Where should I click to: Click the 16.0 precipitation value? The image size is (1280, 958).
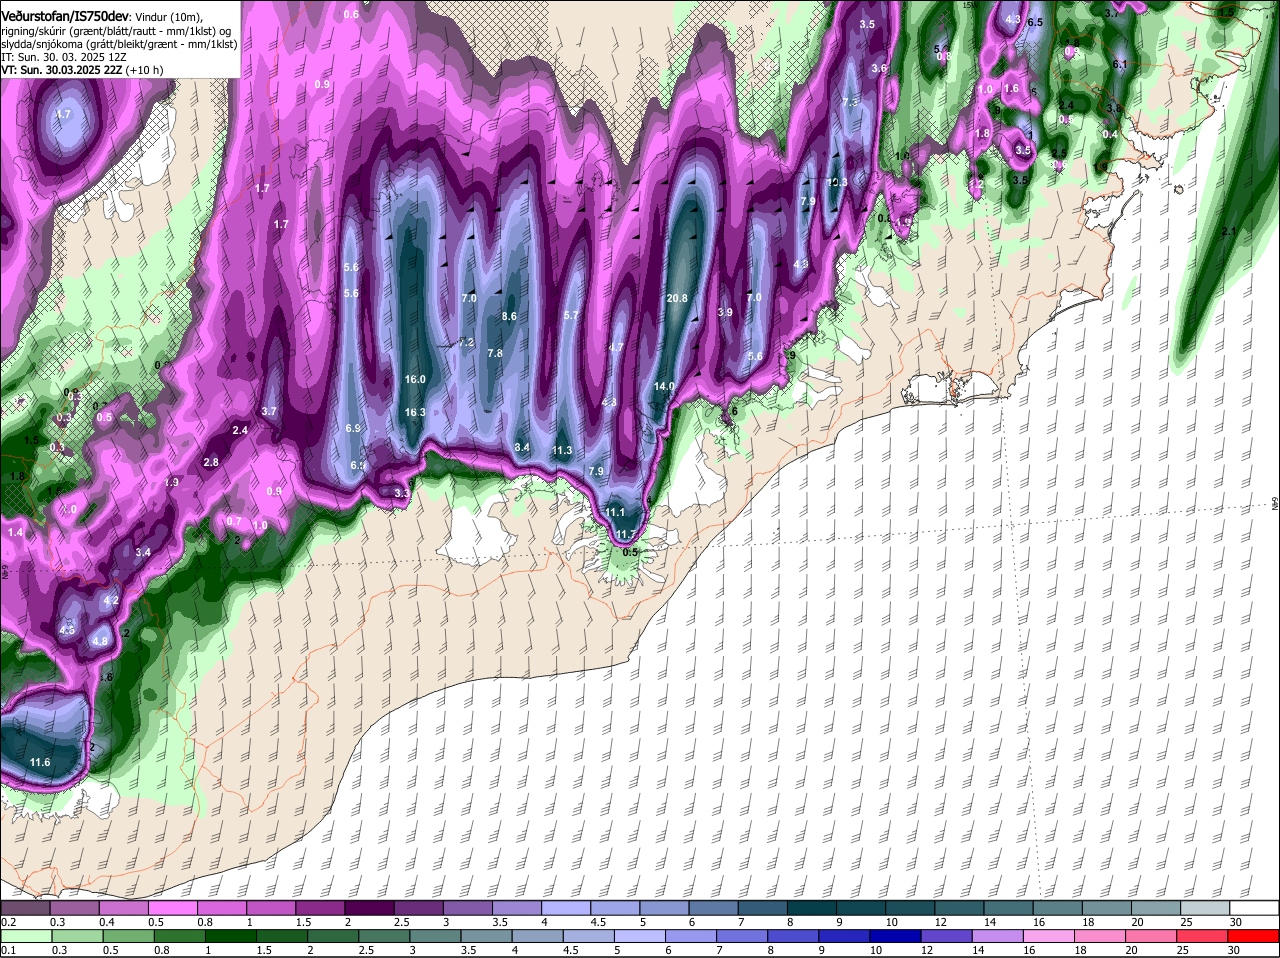(416, 379)
